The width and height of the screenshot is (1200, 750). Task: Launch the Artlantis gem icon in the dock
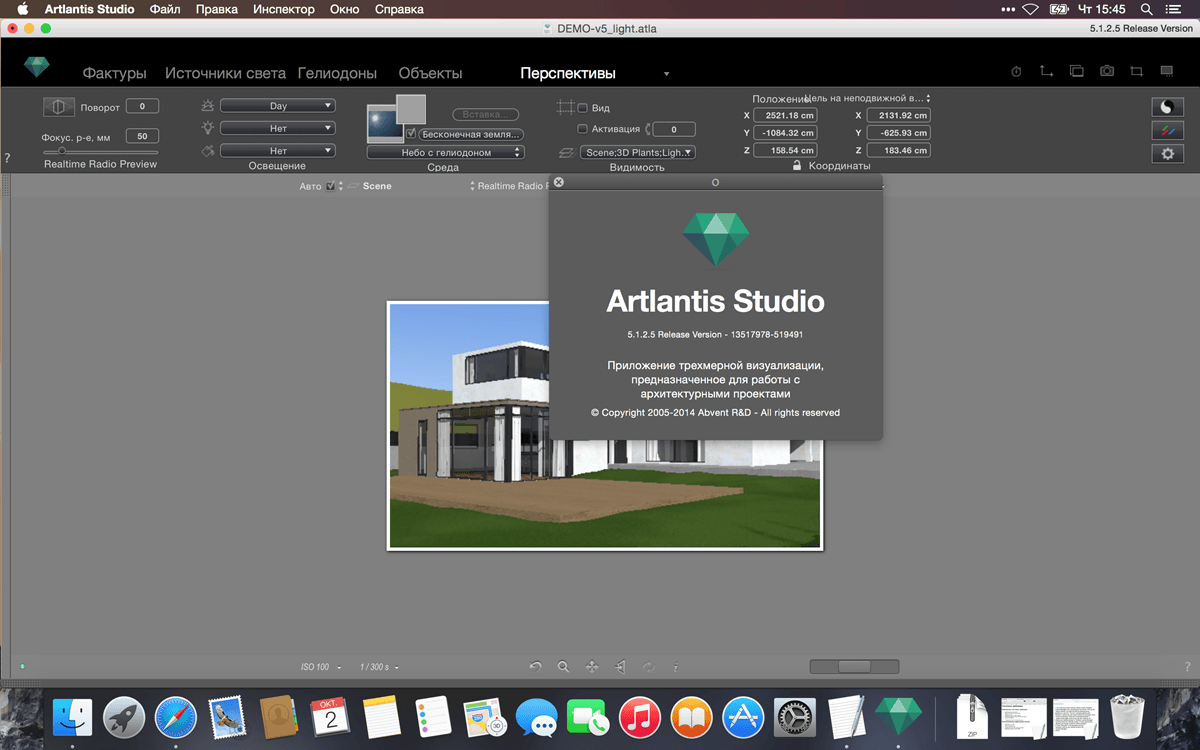click(898, 716)
